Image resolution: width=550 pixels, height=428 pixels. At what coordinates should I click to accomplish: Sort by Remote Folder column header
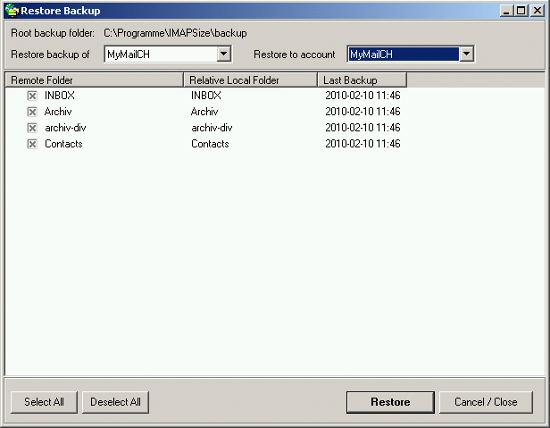tap(94, 80)
